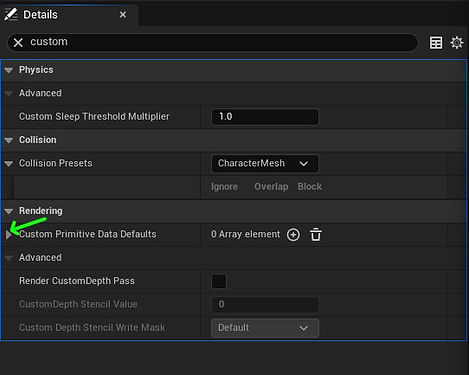Open the CharacterMesh collision preset dropdown
The width and height of the screenshot is (469, 375).
pos(265,164)
